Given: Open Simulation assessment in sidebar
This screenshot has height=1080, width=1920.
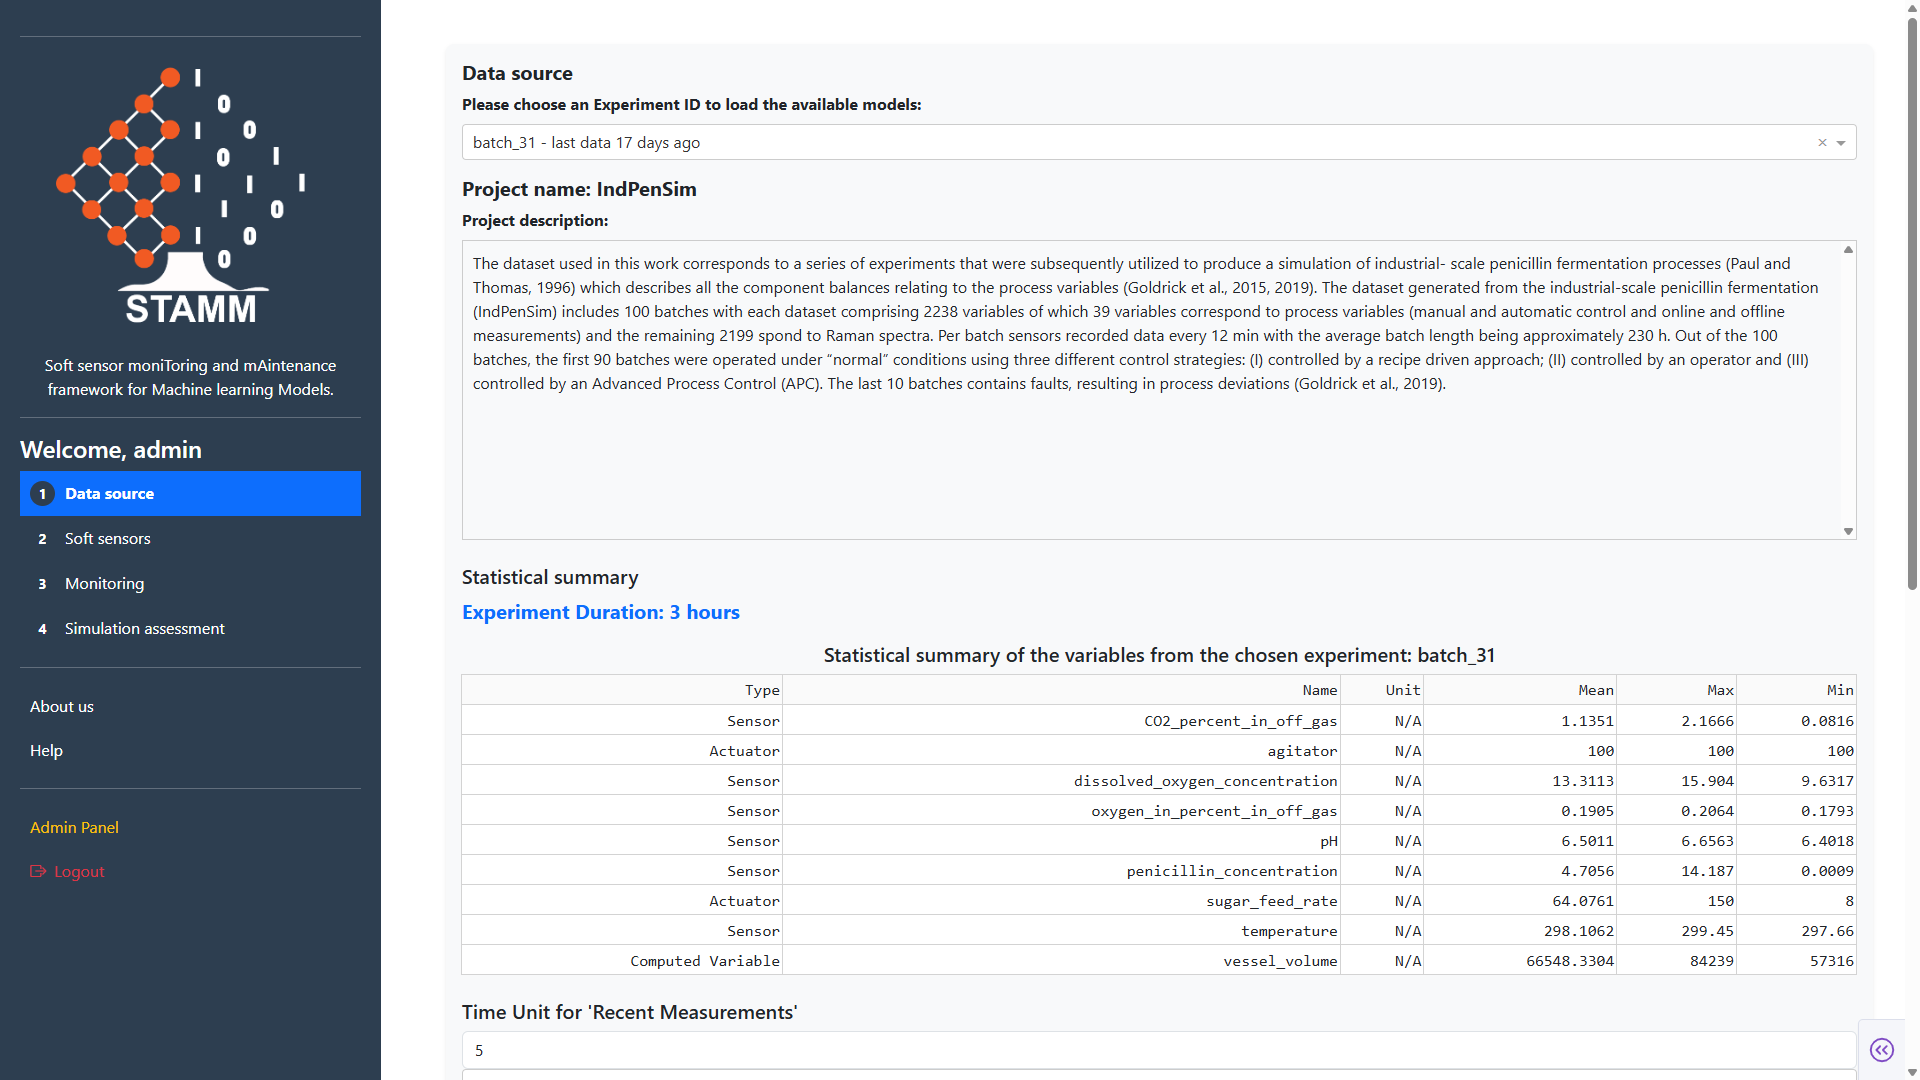Looking at the screenshot, I should click(144, 629).
